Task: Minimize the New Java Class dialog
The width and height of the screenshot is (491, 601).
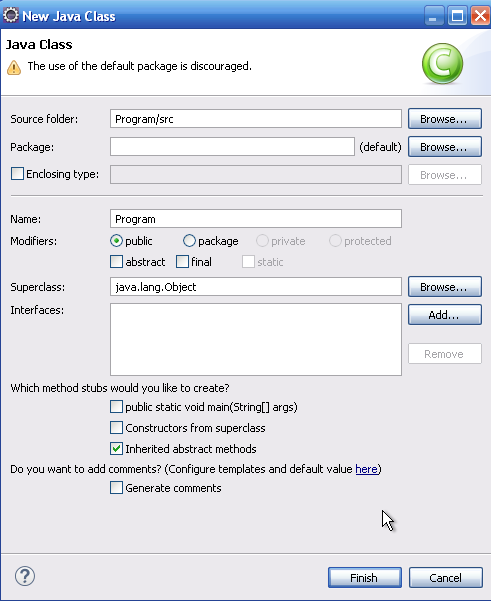Action: [x=434, y=16]
